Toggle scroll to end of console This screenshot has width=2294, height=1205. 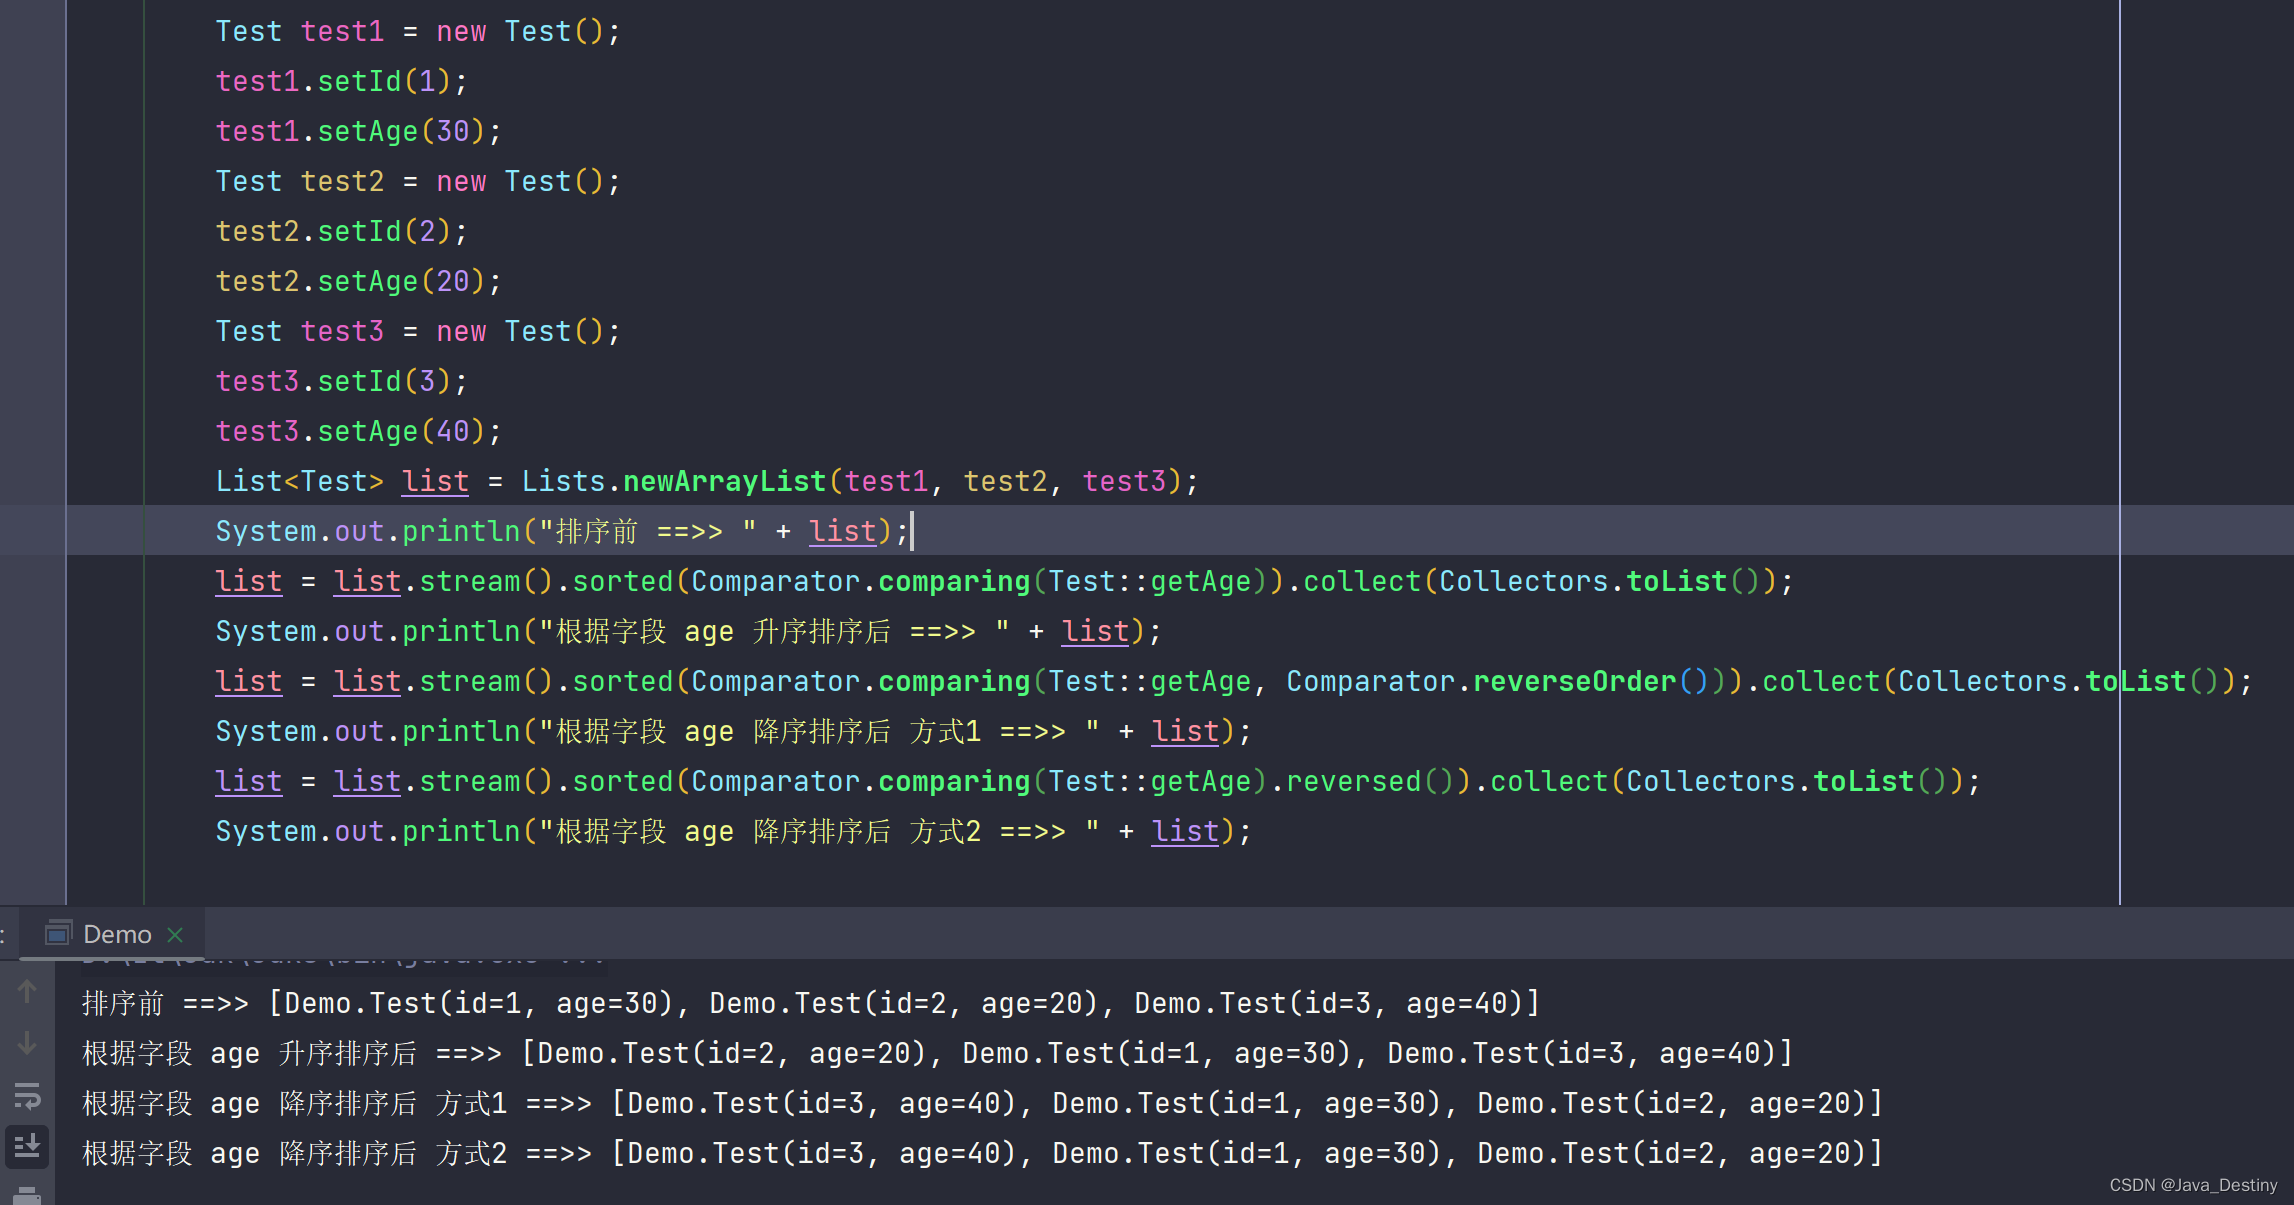click(27, 1146)
